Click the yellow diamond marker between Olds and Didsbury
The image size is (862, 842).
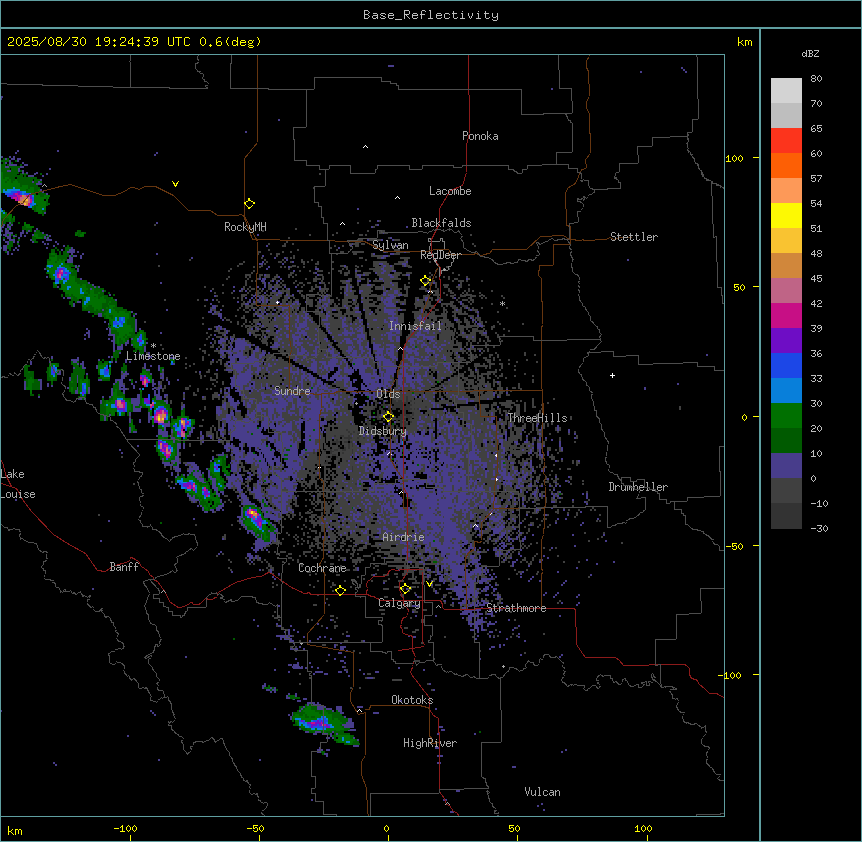[389, 417]
